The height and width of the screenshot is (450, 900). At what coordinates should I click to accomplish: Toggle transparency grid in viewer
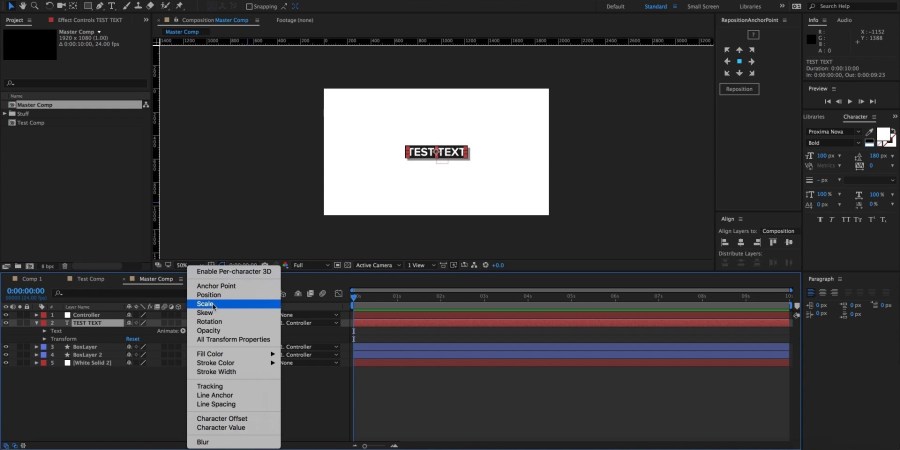pyautogui.click(x=347, y=265)
